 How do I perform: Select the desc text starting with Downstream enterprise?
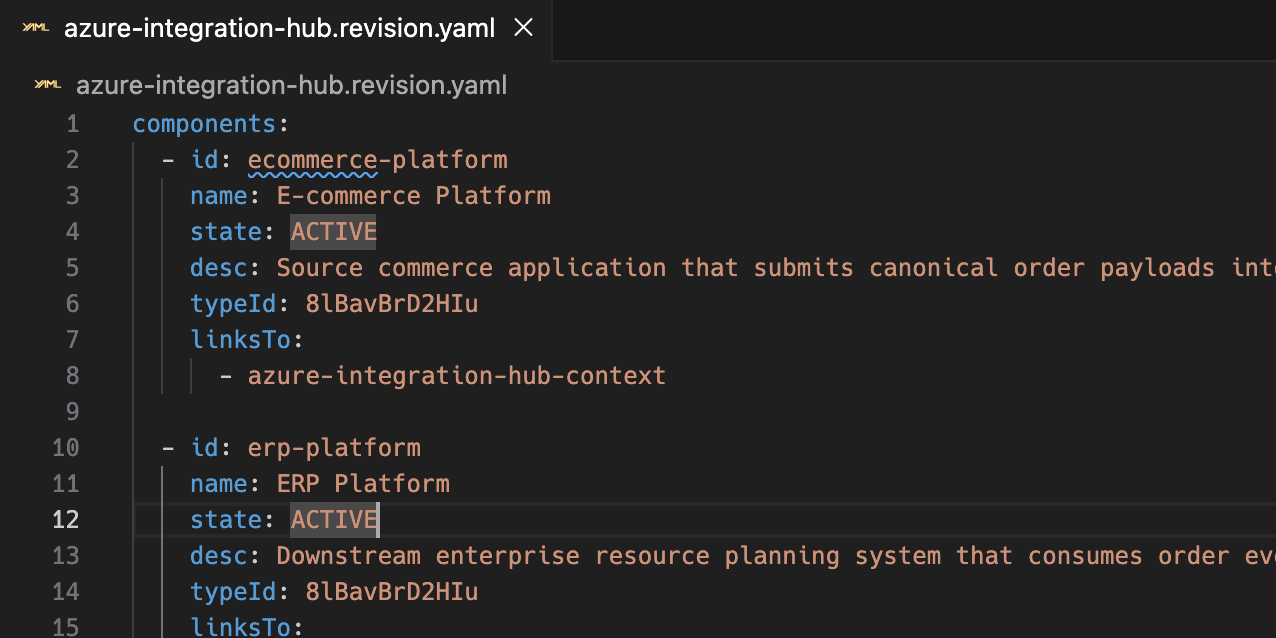point(600,555)
